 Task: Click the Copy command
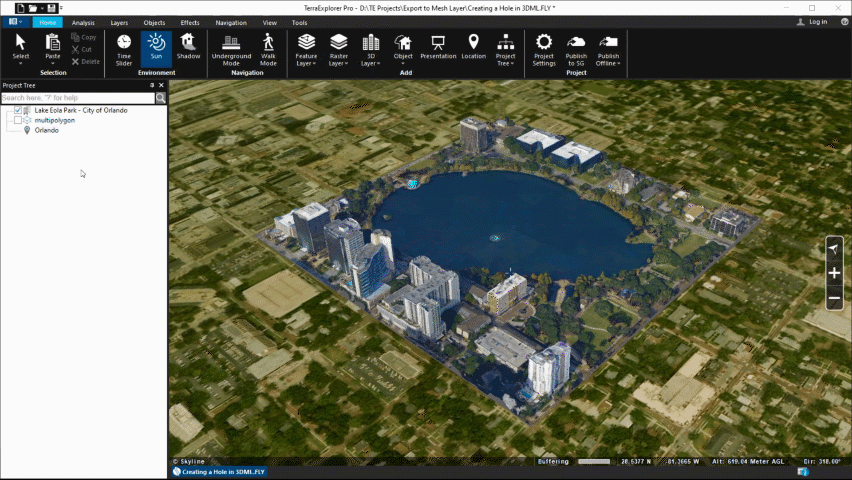(x=84, y=37)
